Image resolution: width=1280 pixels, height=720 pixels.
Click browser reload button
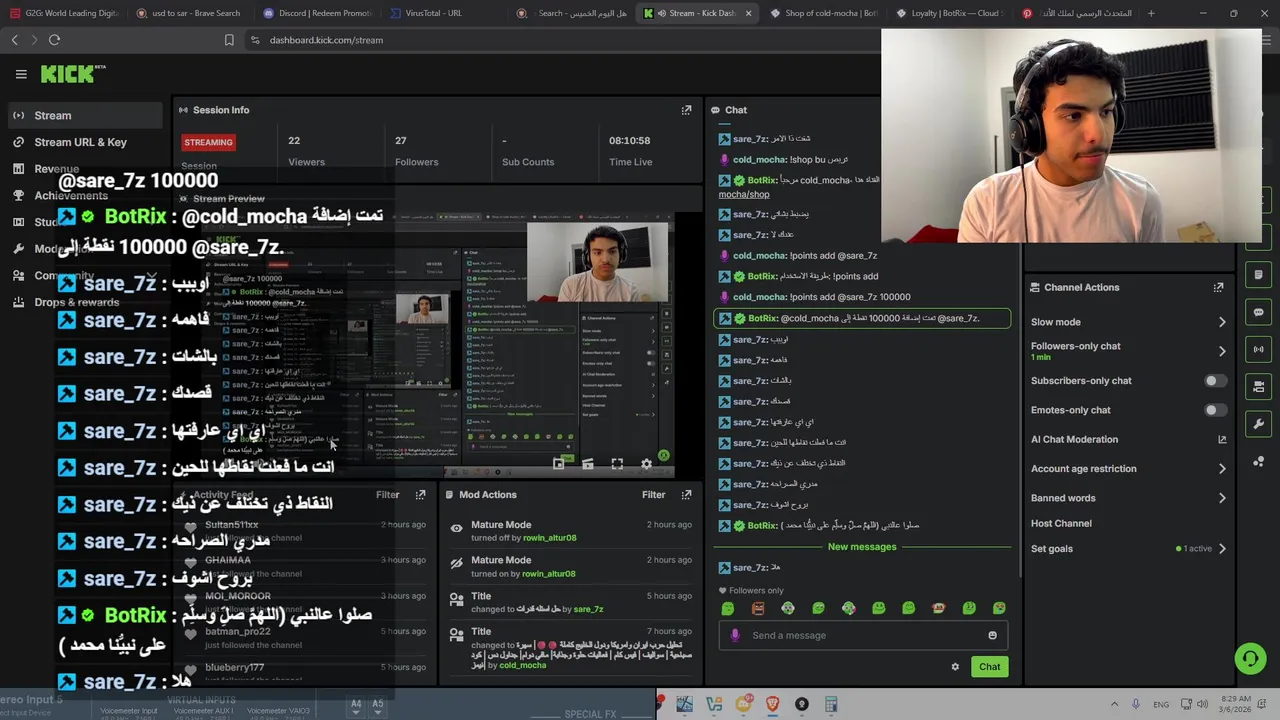pos(54,40)
